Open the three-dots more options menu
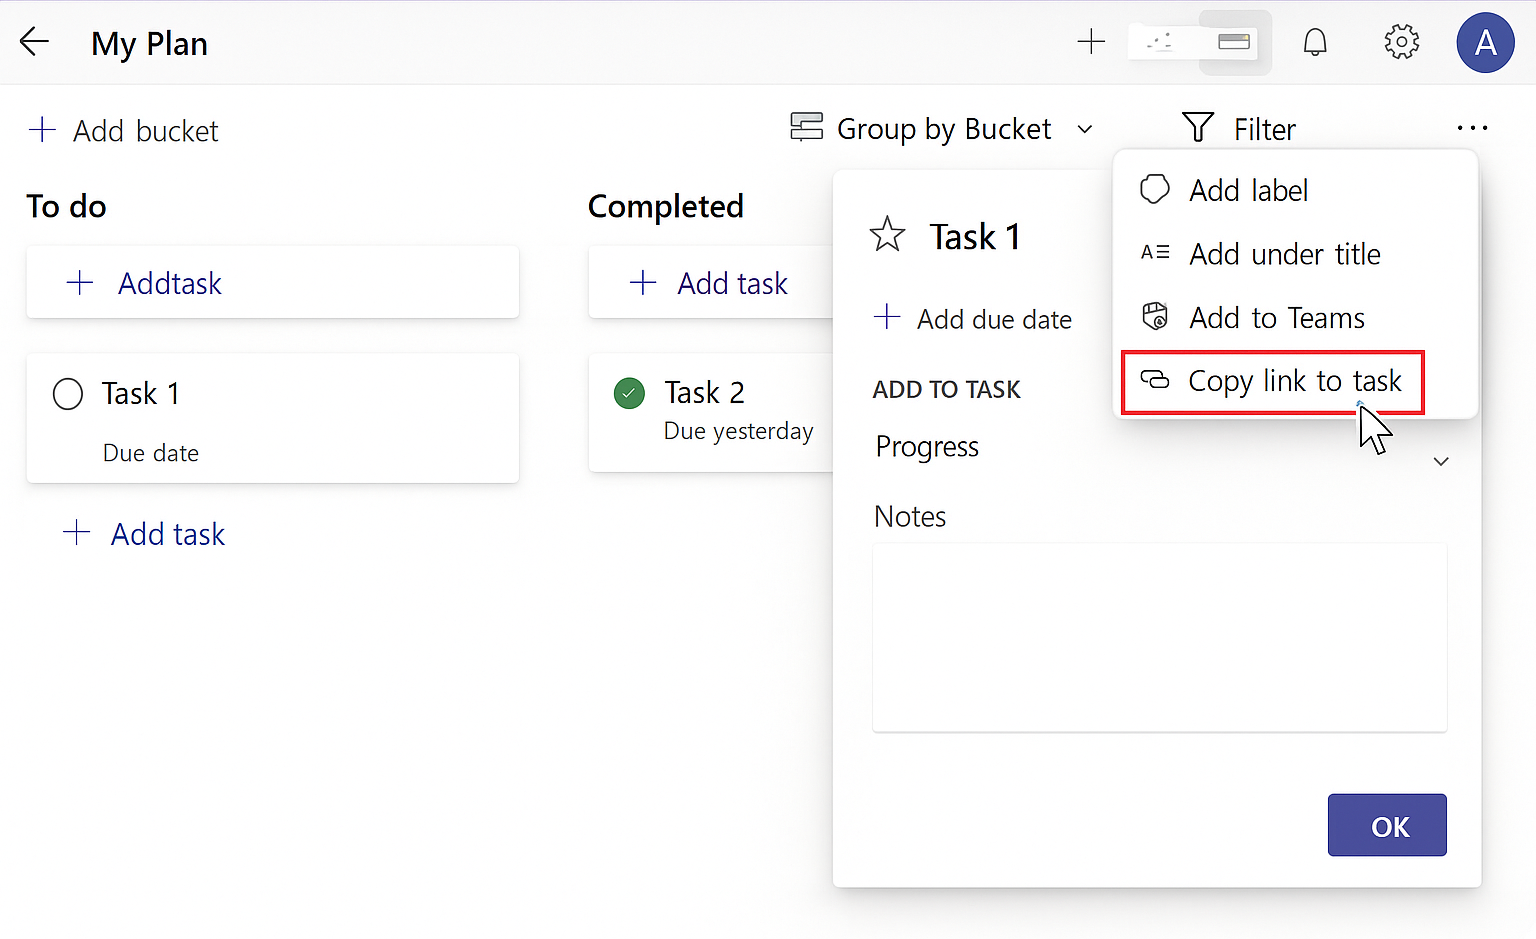The image size is (1536, 939). pyautogui.click(x=1472, y=128)
